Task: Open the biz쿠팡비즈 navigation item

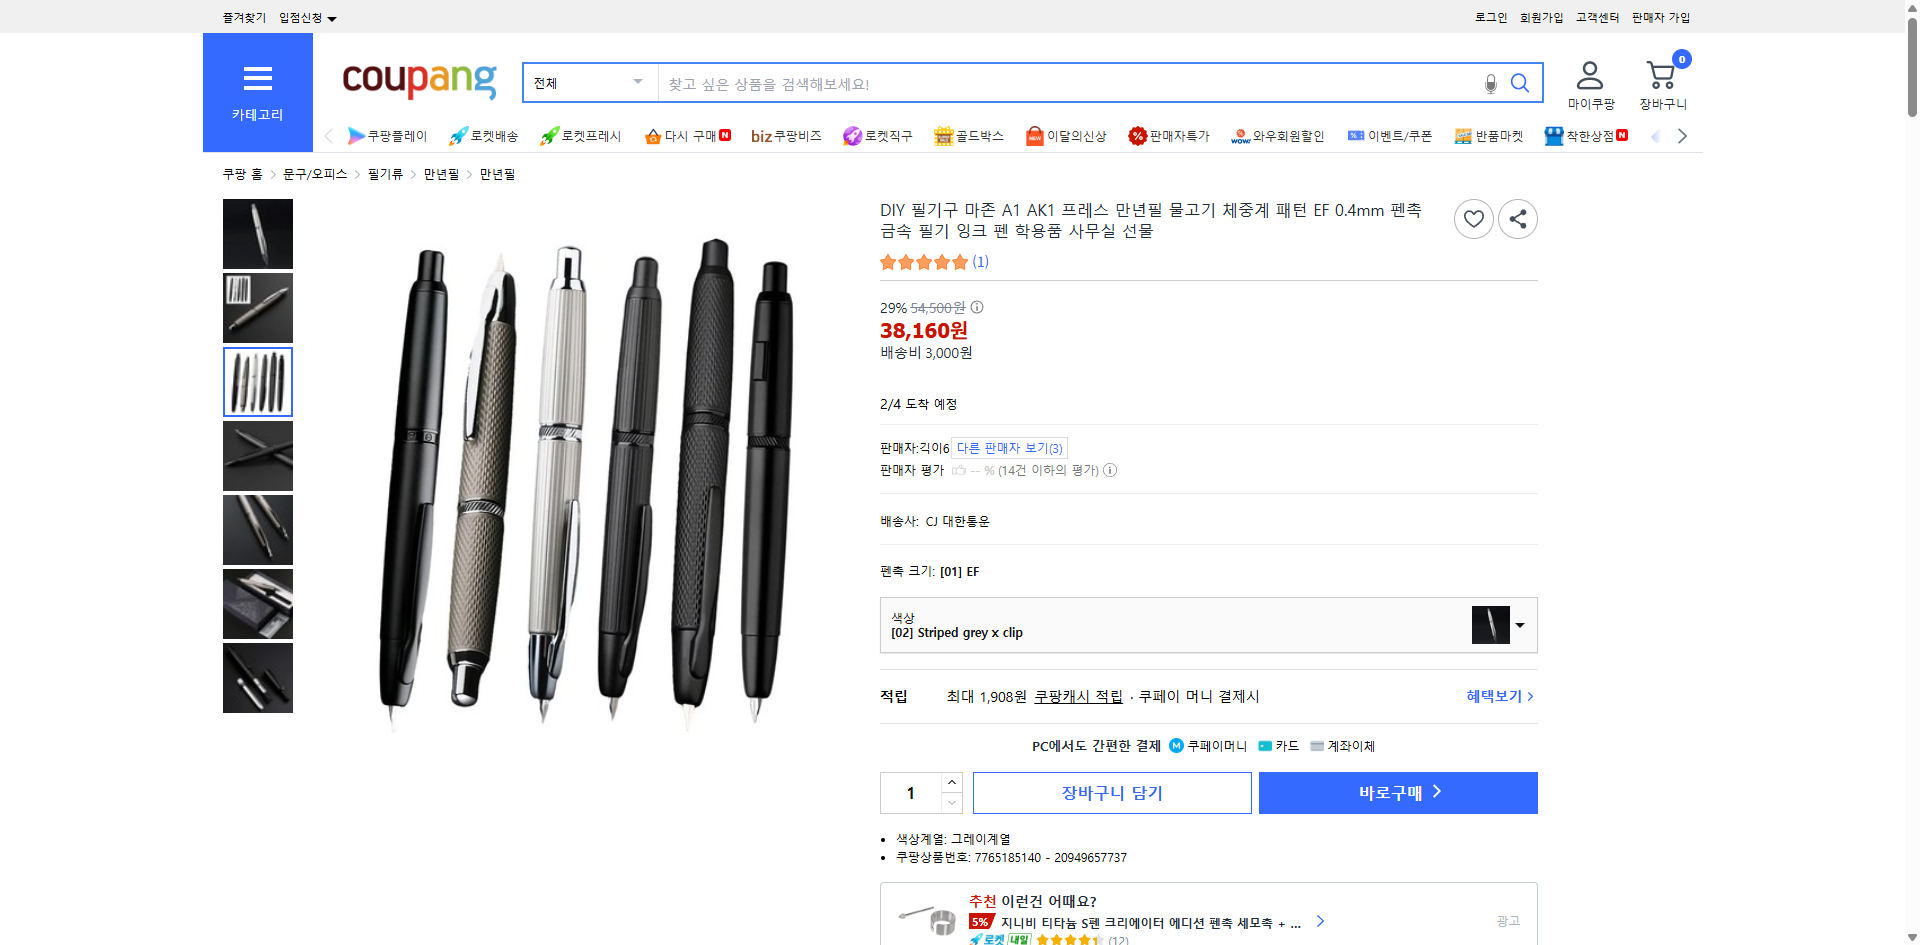Action: point(786,135)
